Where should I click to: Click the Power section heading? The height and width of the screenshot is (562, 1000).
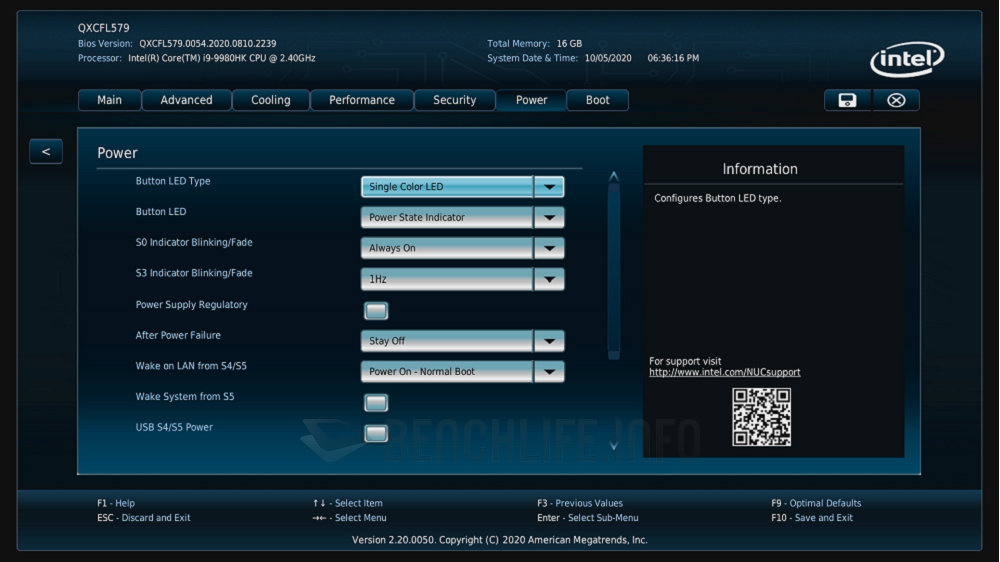pyautogui.click(x=117, y=153)
